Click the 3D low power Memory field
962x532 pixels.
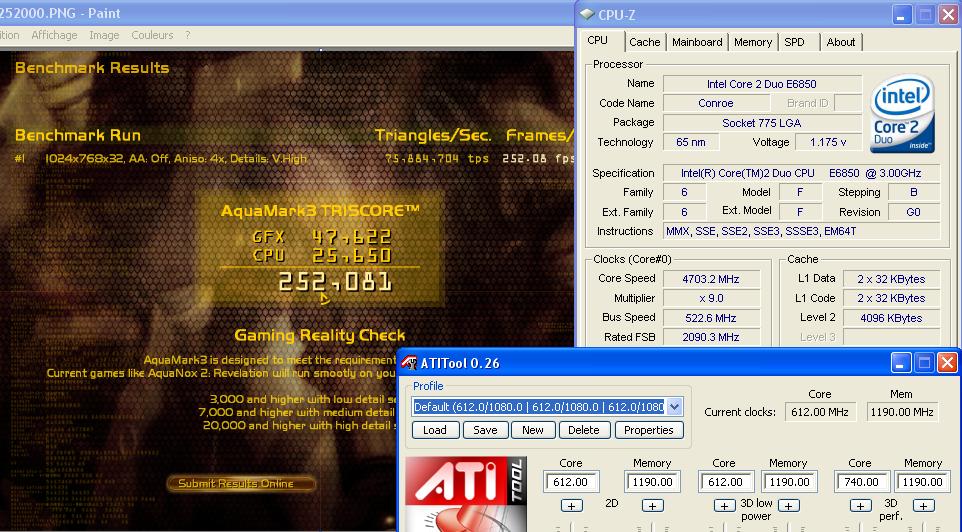pyautogui.click(x=790, y=482)
